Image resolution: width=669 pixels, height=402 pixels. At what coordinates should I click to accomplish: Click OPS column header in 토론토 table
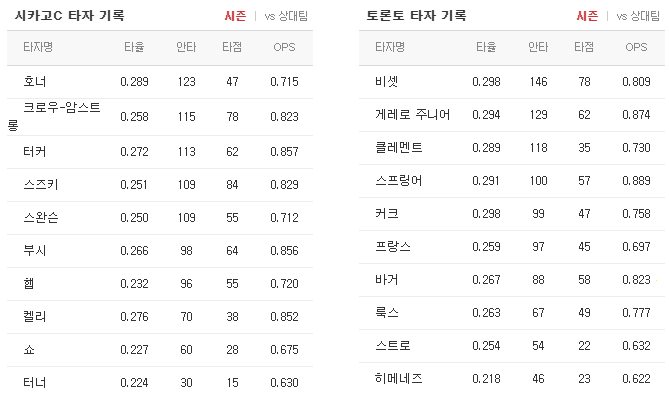636,47
